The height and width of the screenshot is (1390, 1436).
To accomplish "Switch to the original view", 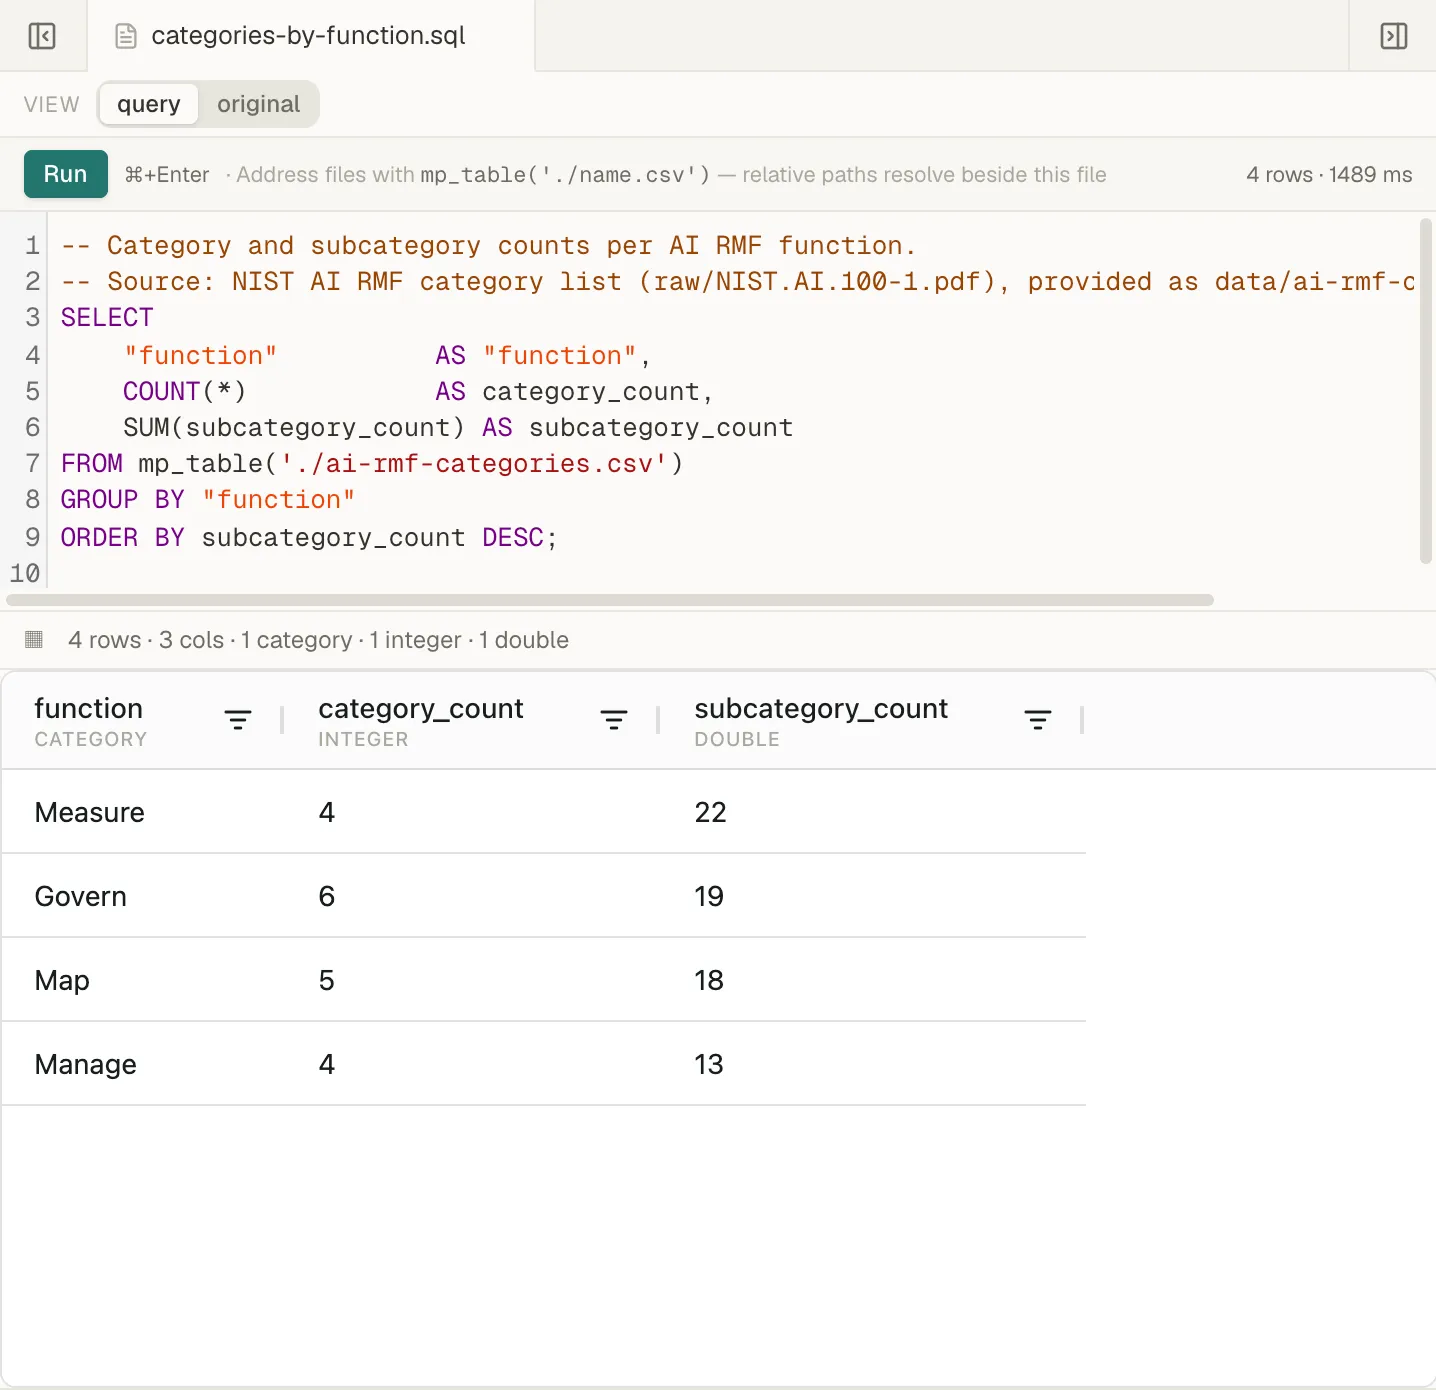I will pos(258,104).
